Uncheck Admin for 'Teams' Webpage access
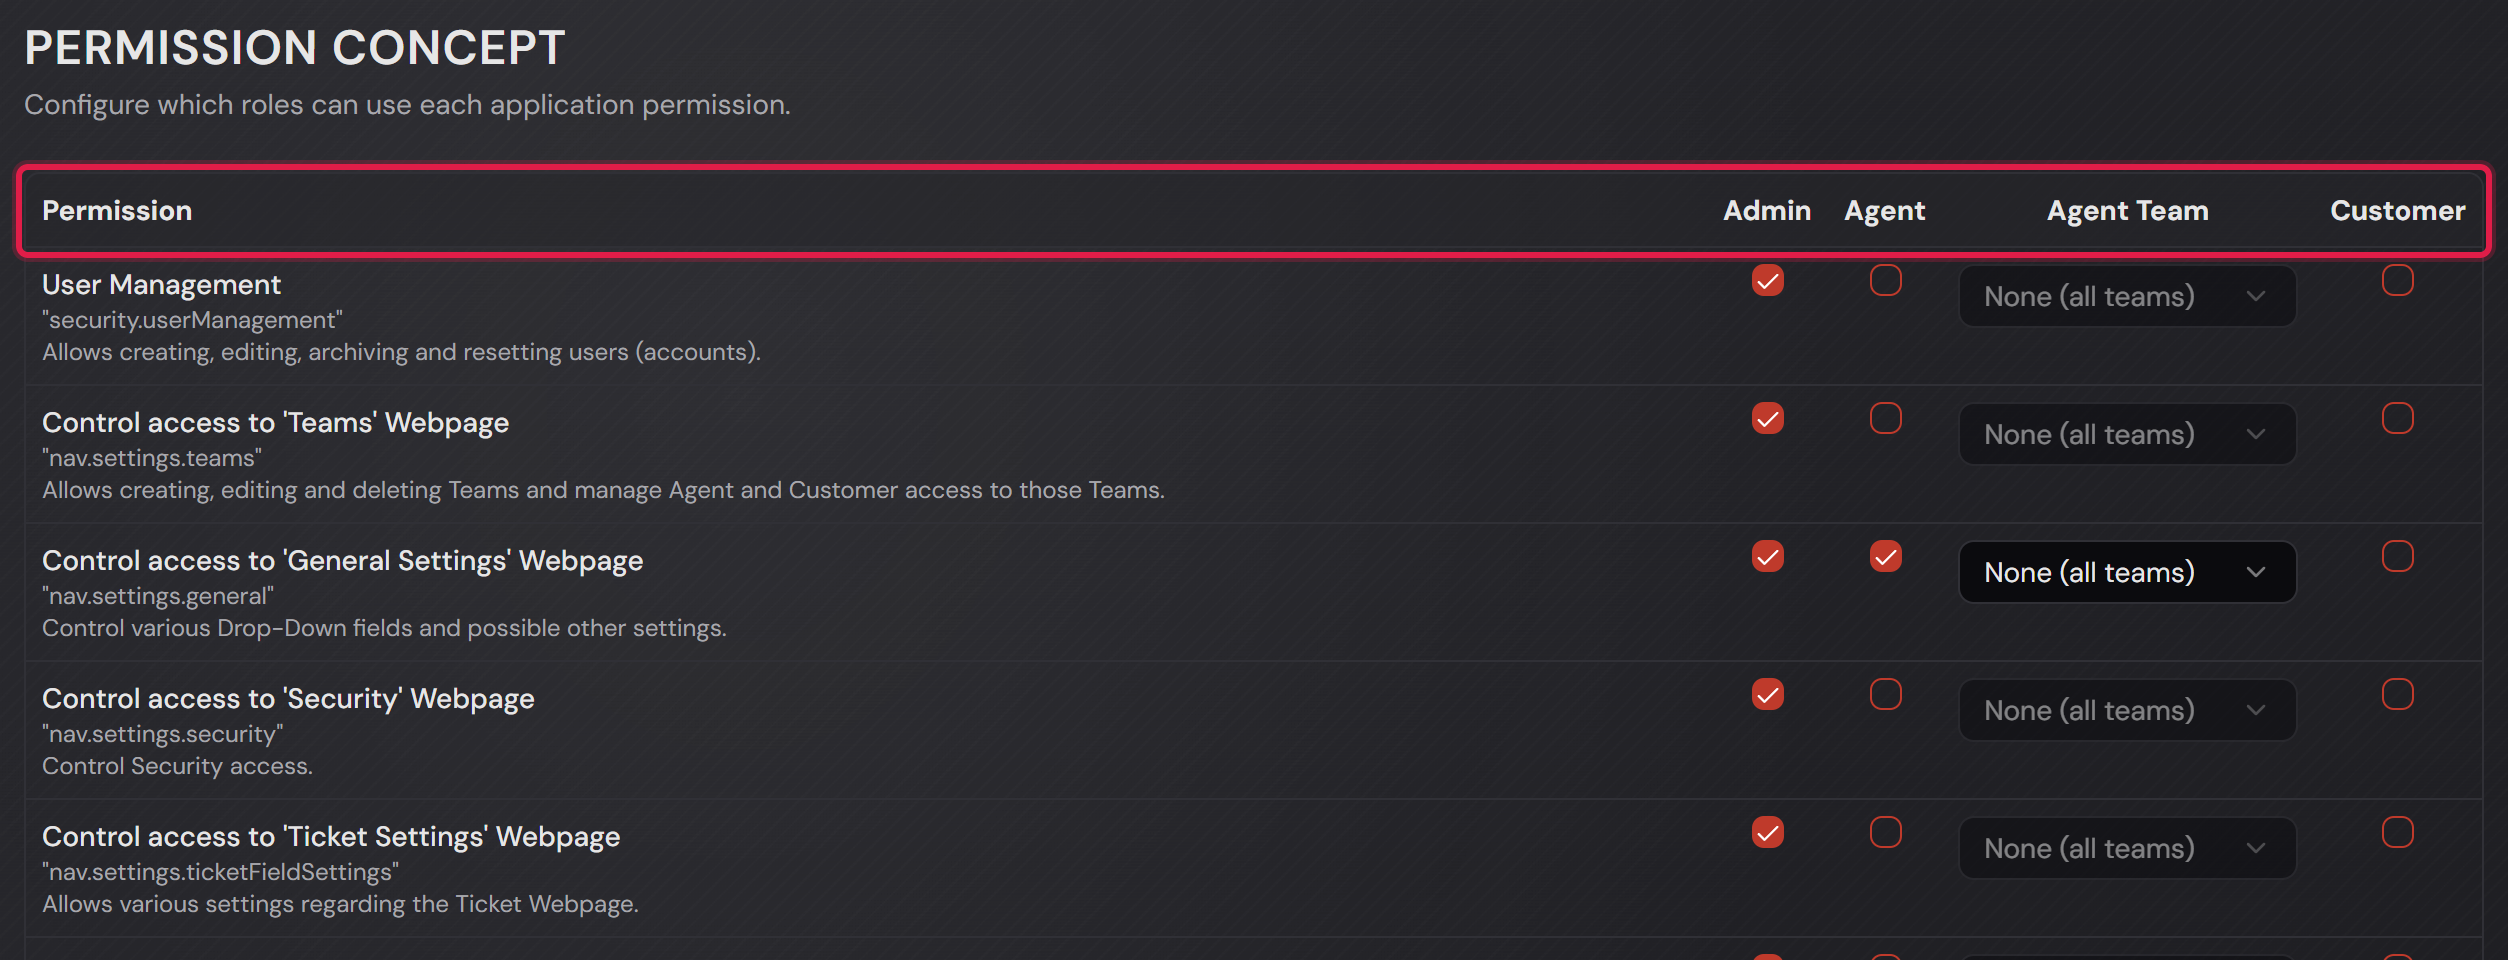 pos(1767,419)
